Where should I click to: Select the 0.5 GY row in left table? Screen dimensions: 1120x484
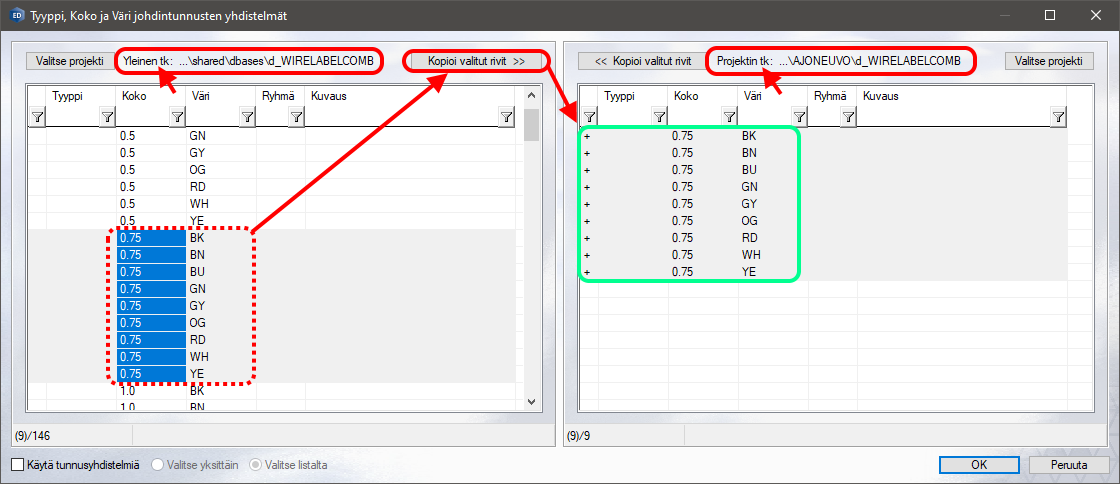272,153
